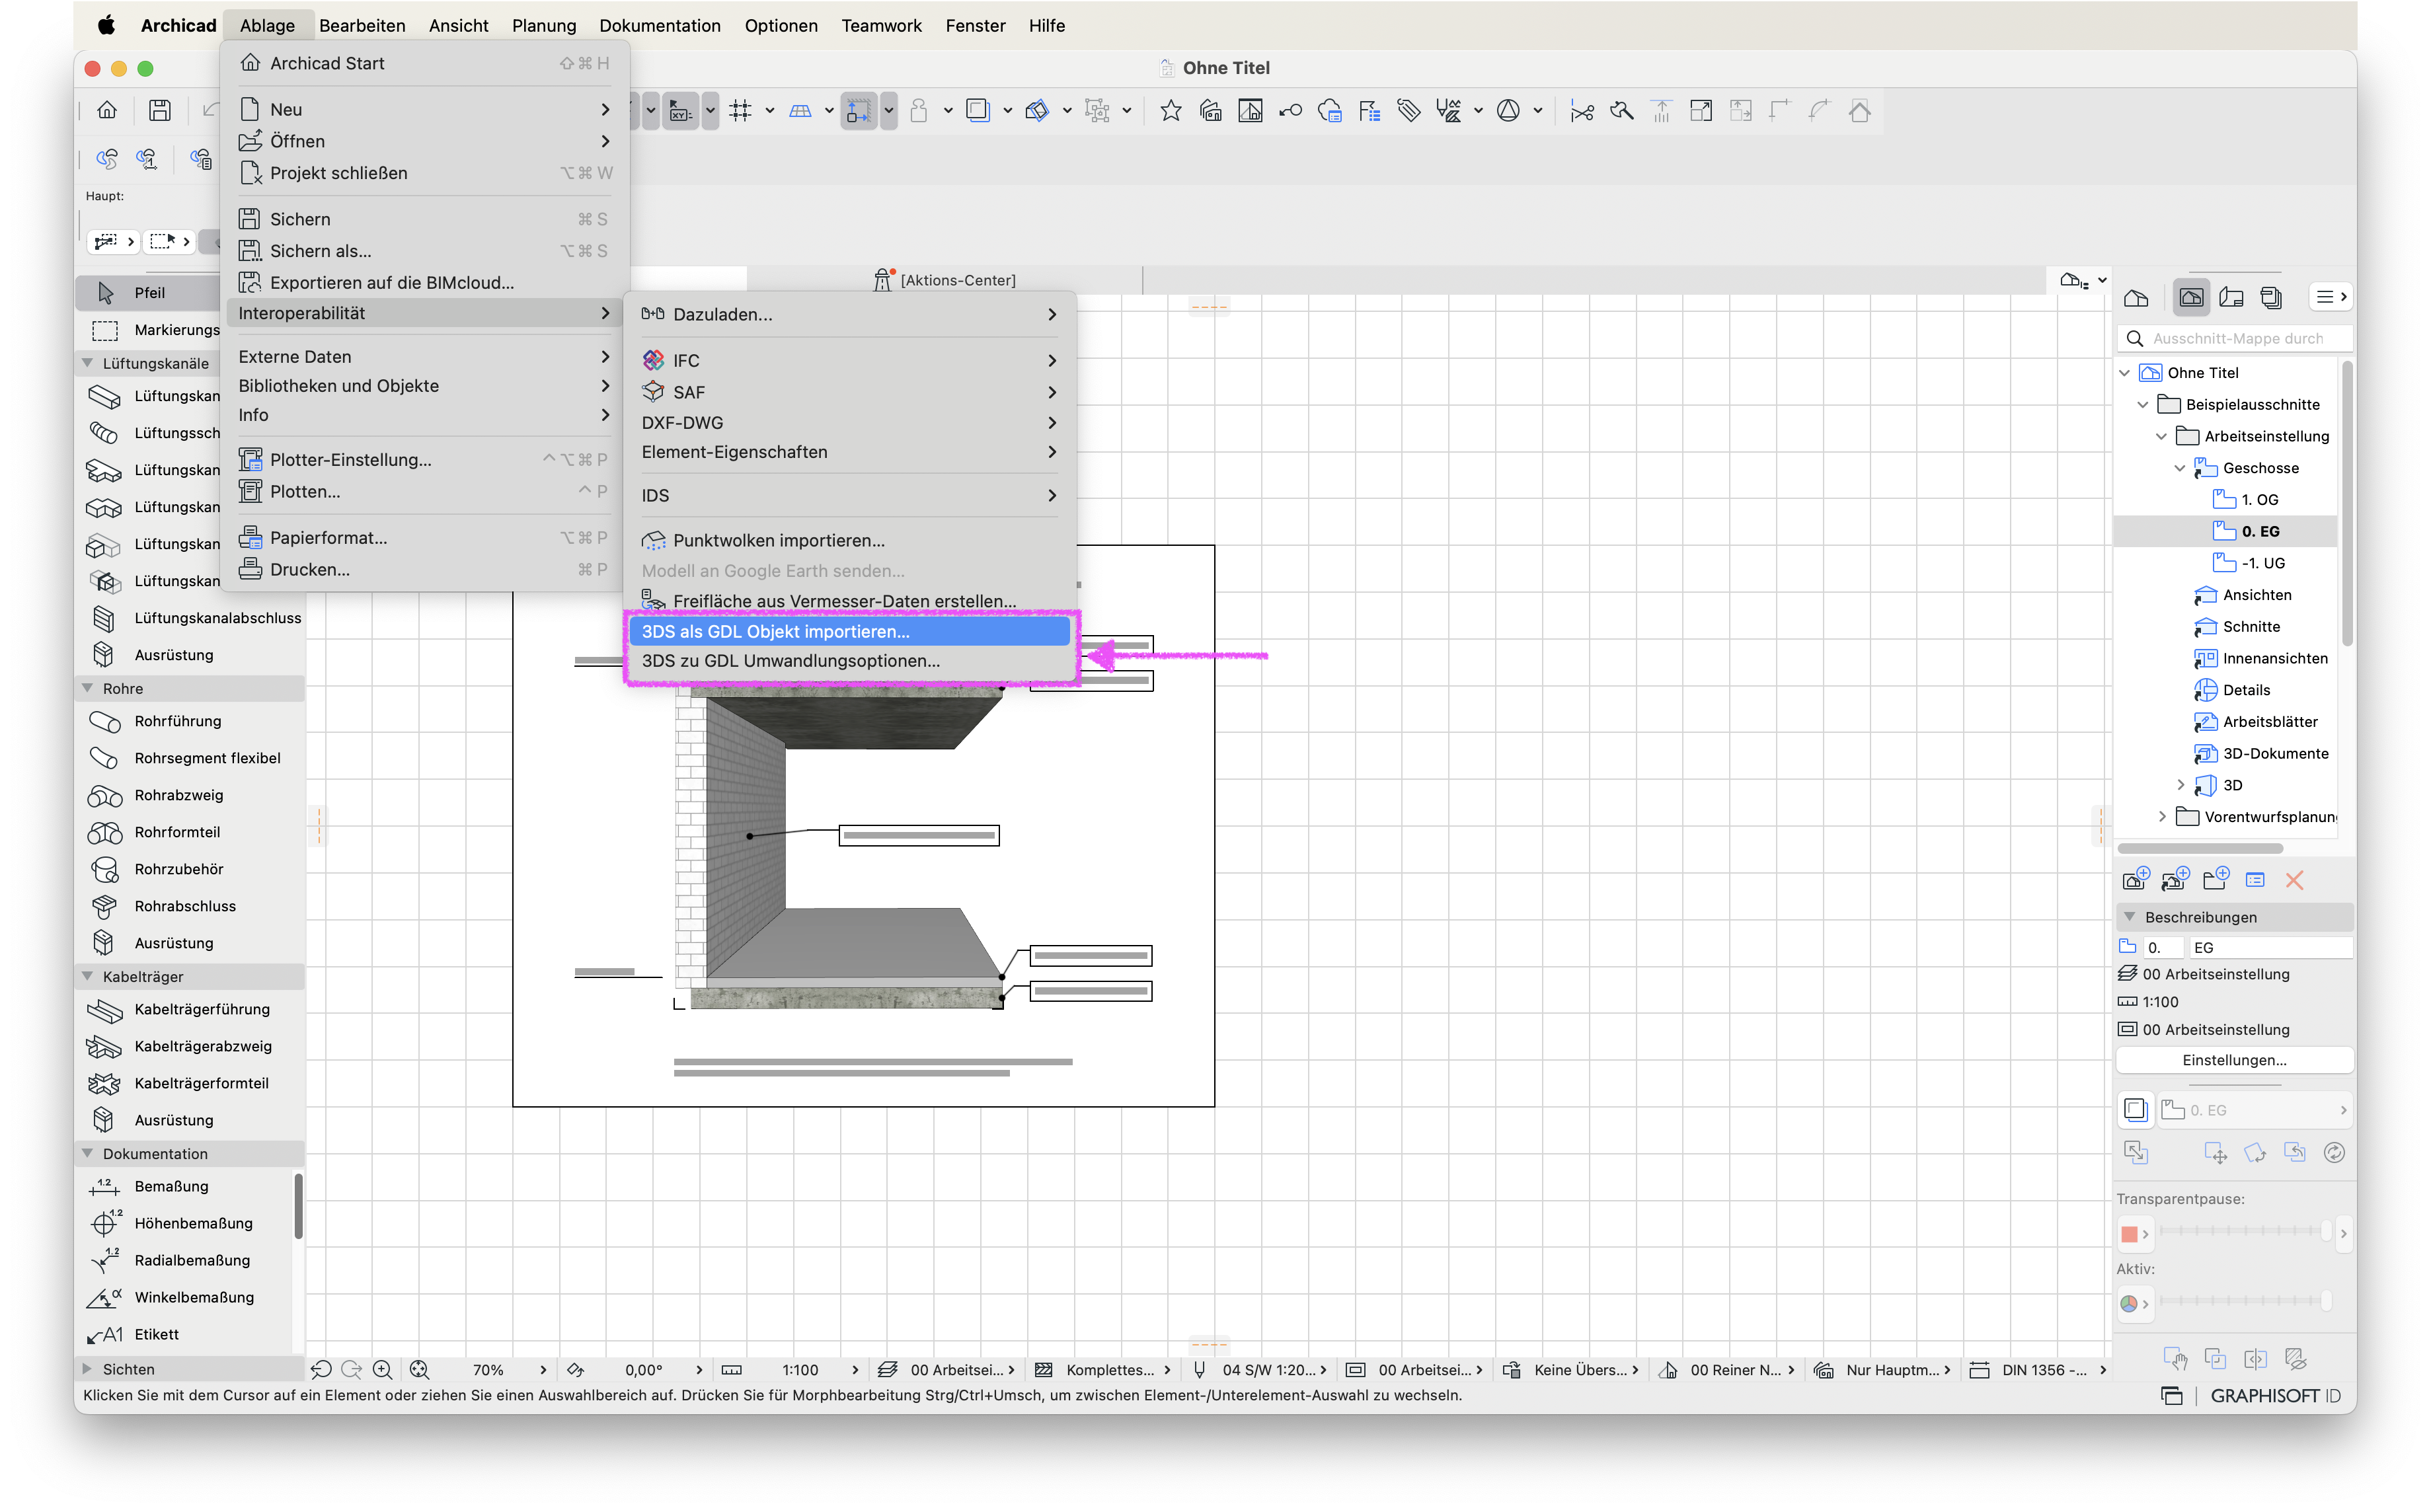Click the red X delete icon in navigator
Image resolution: width=2431 pixels, height=1512 pixels.
tap(2294, 880)
